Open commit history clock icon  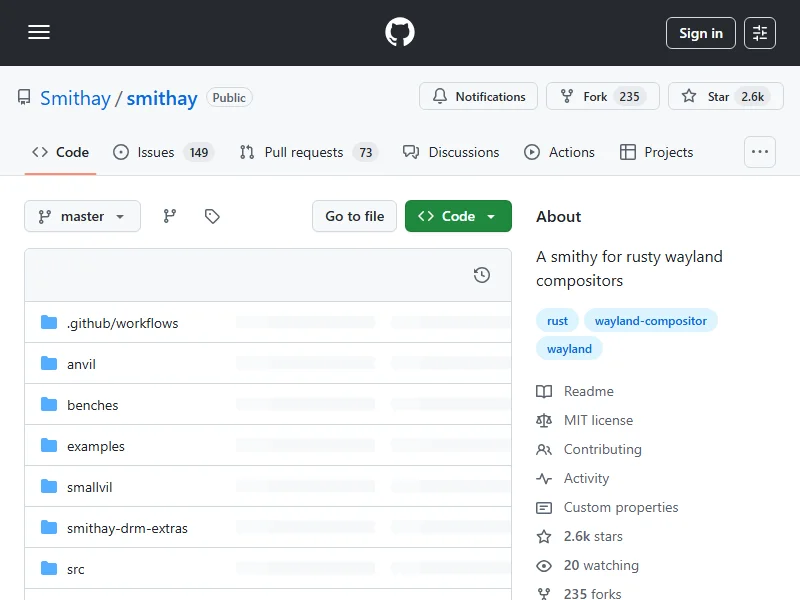(x=482, y=275)
